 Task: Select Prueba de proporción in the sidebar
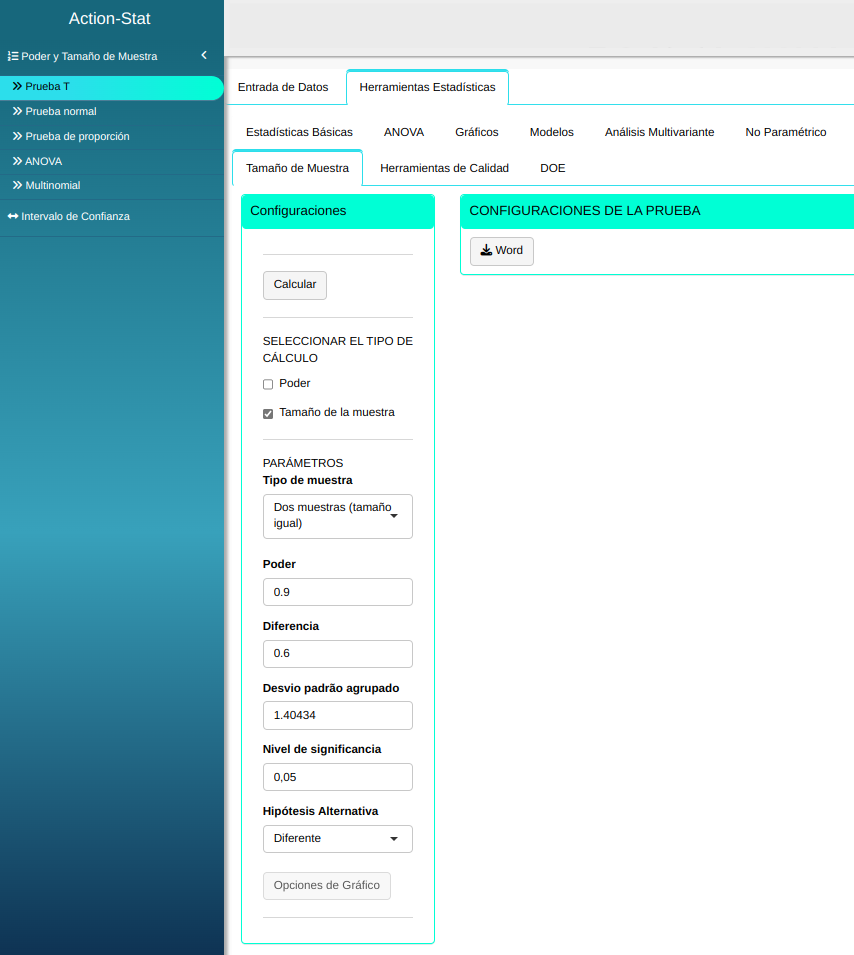[x=77, y=136]
